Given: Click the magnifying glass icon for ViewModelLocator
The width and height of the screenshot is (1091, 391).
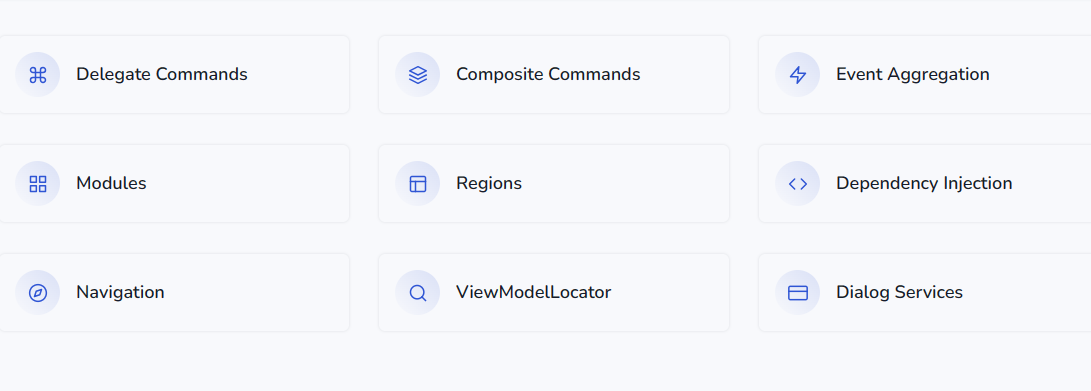Looking at the screenshot, I should coord(417,293).
